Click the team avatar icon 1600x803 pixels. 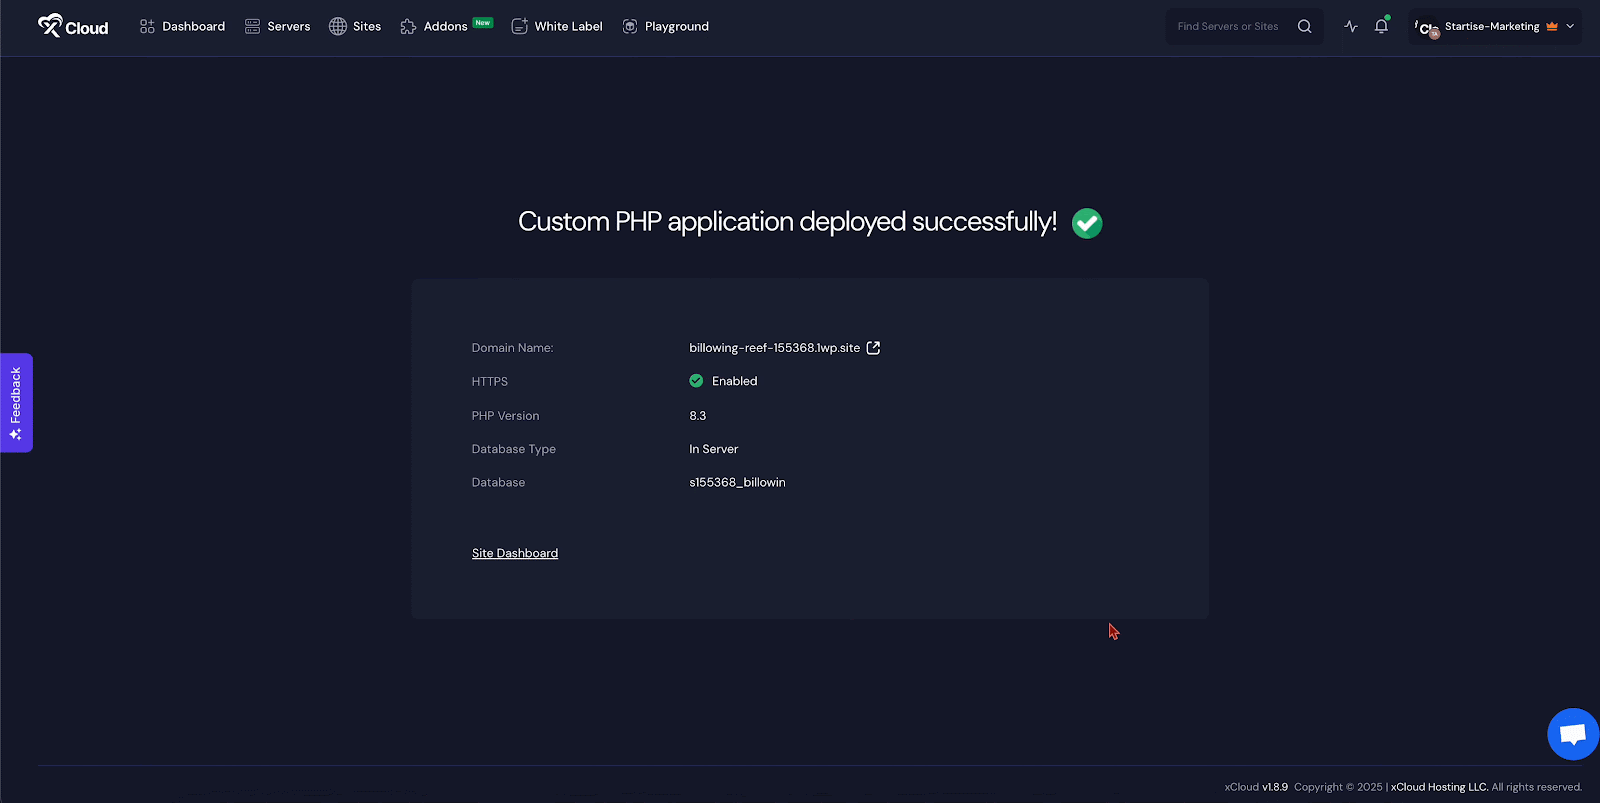coord(1428,28)
